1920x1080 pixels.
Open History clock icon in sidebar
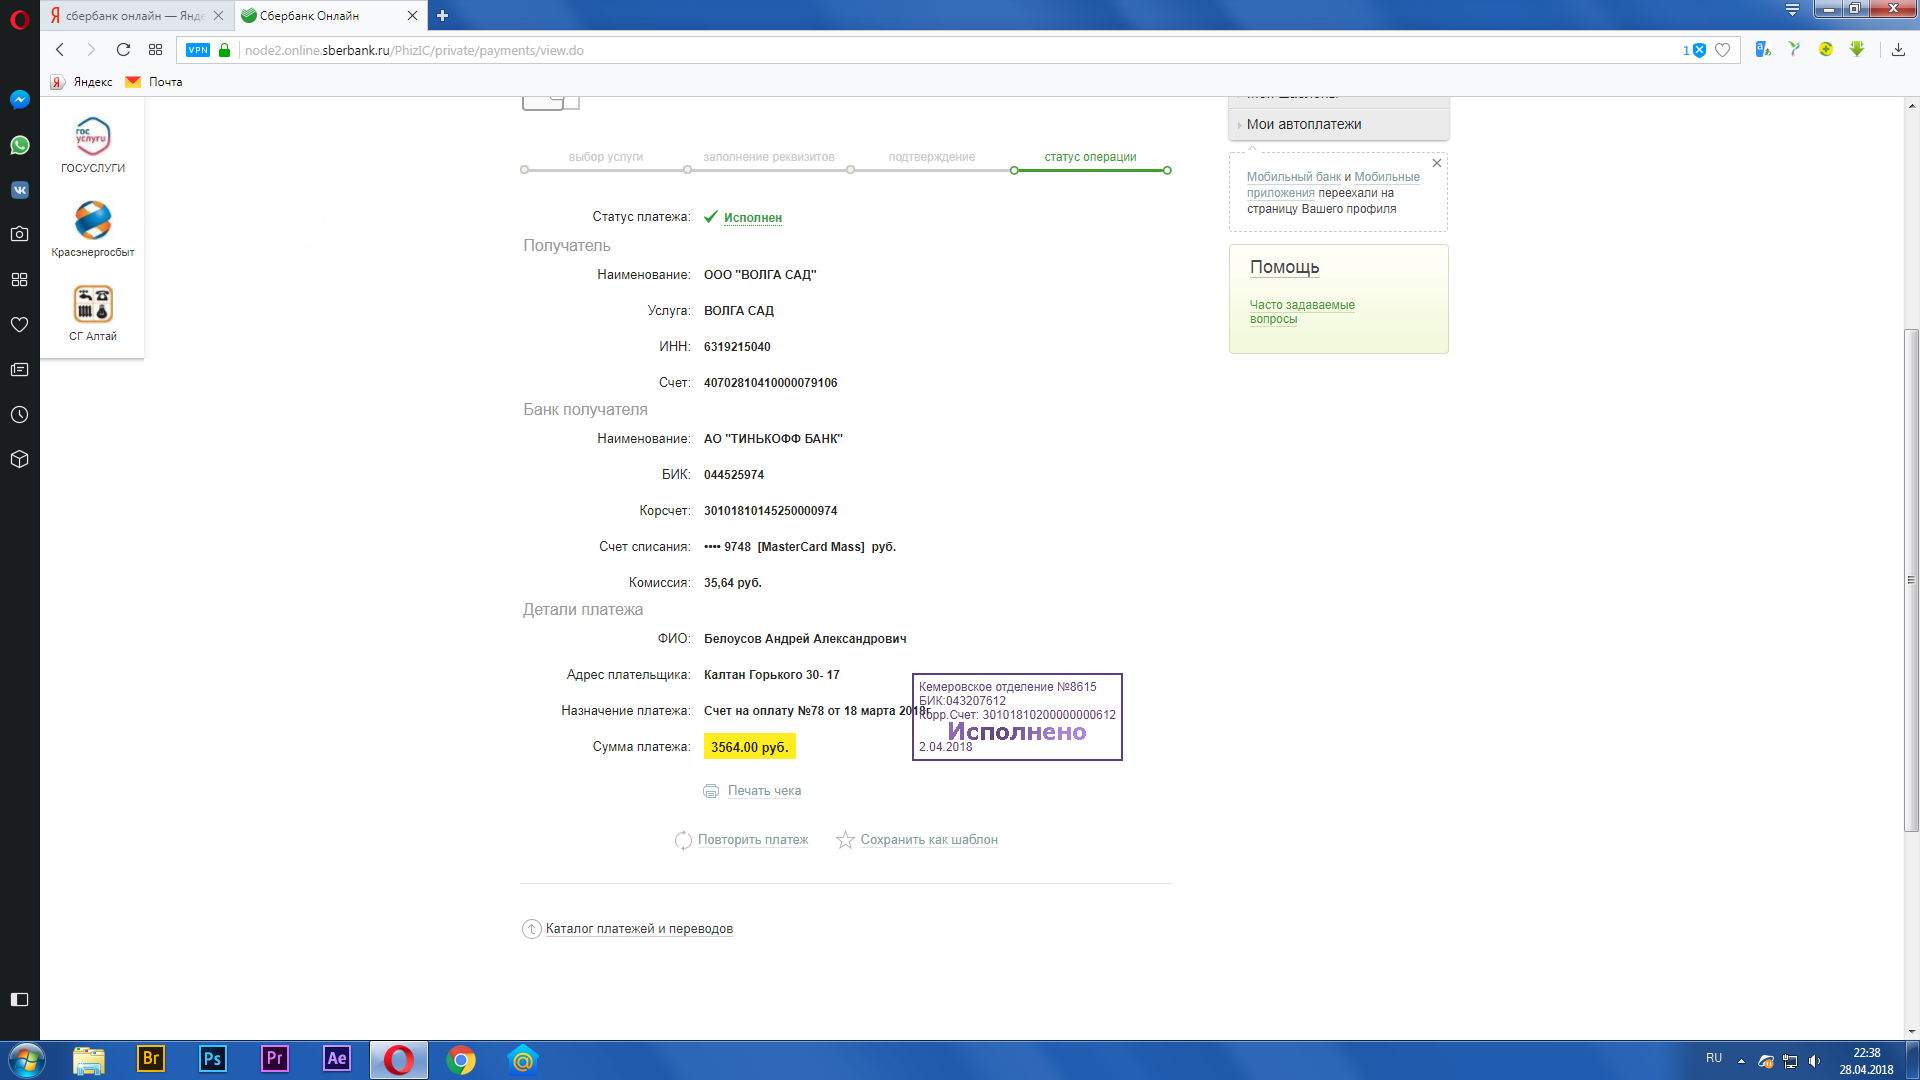[x=19, y=415]
